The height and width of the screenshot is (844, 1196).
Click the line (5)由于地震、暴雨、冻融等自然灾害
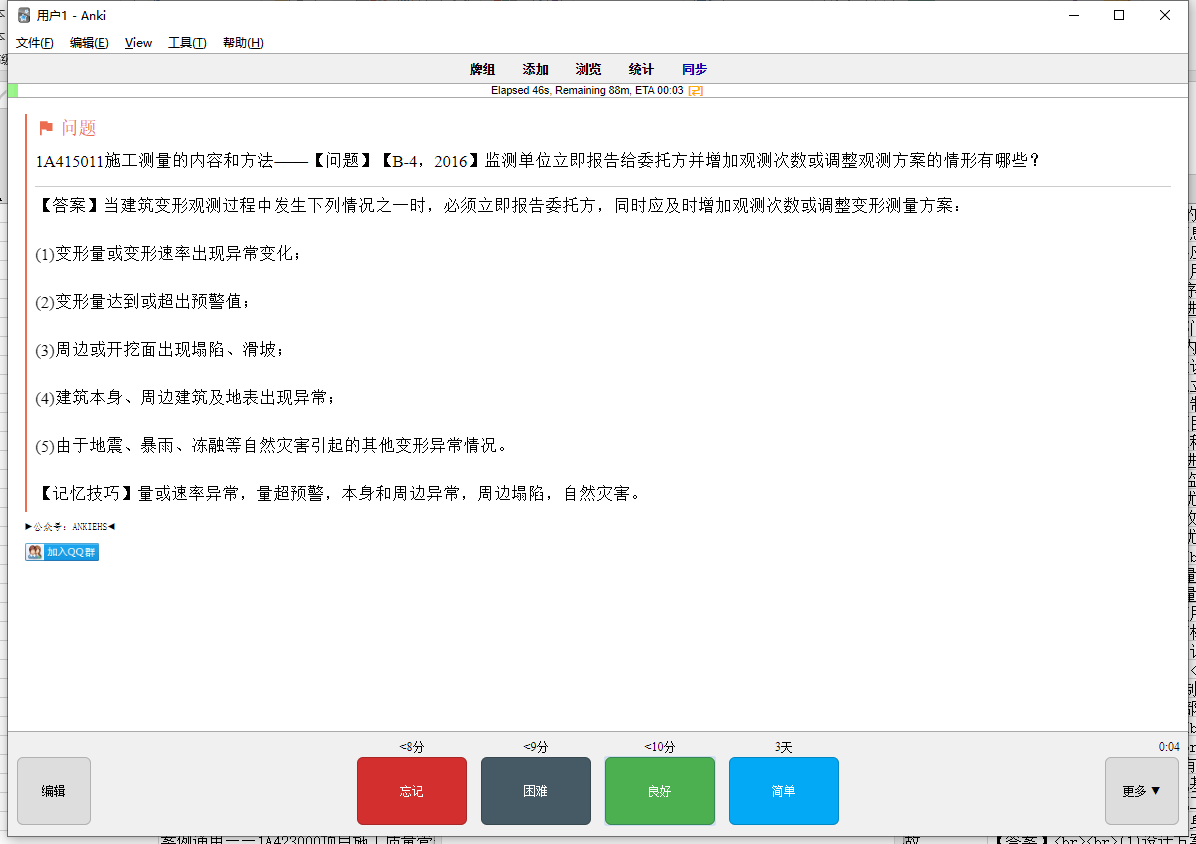[x=272, y=446]
